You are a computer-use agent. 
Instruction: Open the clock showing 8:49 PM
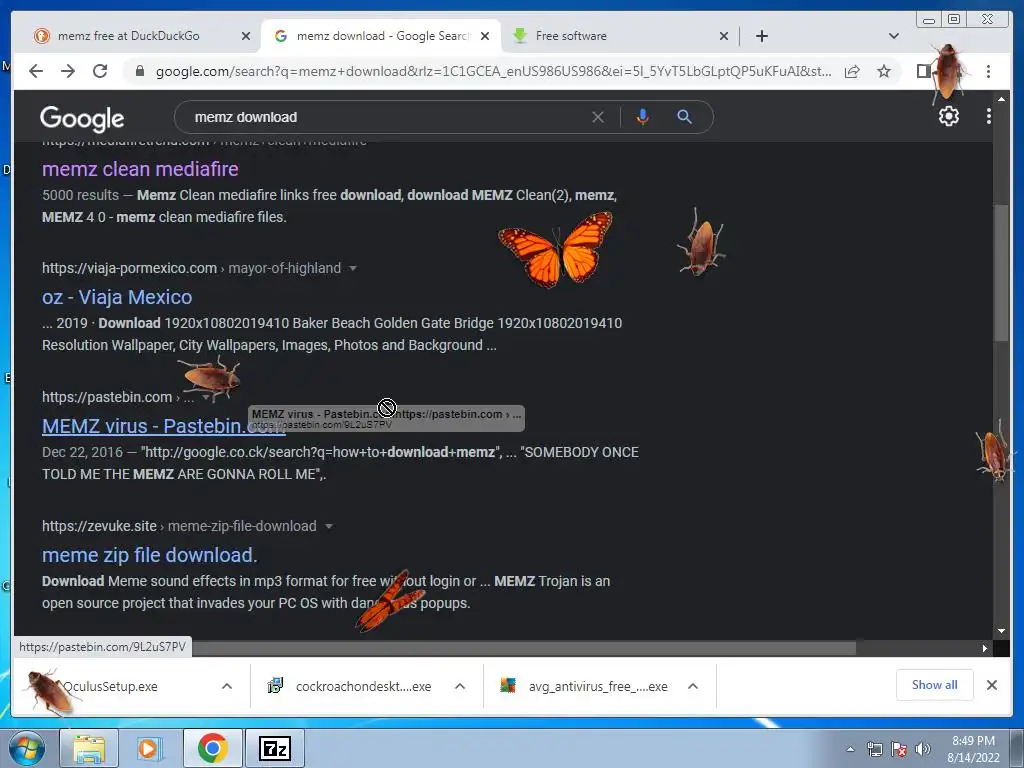973,749
